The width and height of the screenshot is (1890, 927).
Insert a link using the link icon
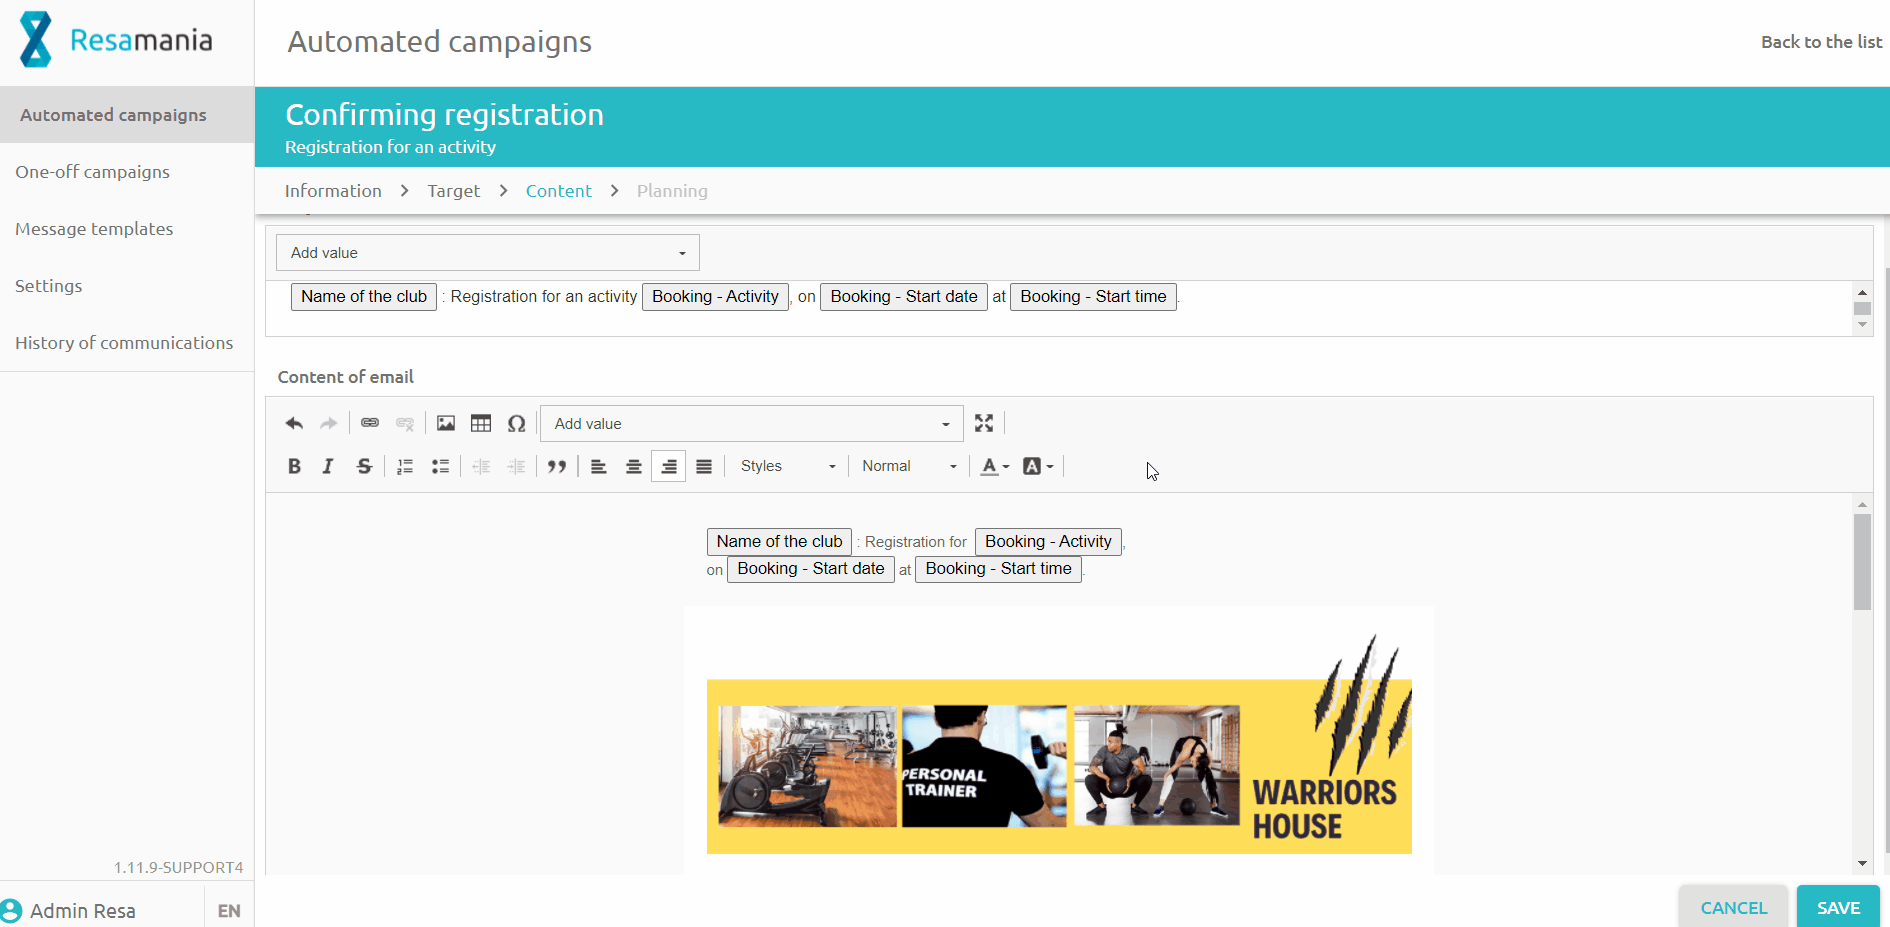pos(370,423)
